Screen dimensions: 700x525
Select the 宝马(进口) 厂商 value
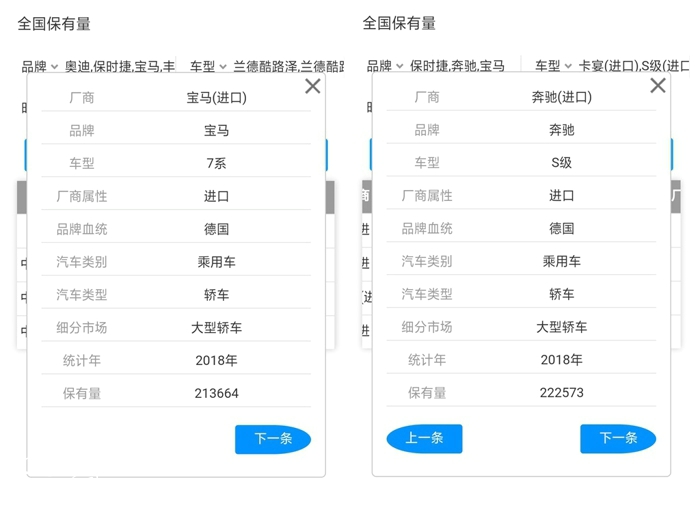(x=217, y=98)
